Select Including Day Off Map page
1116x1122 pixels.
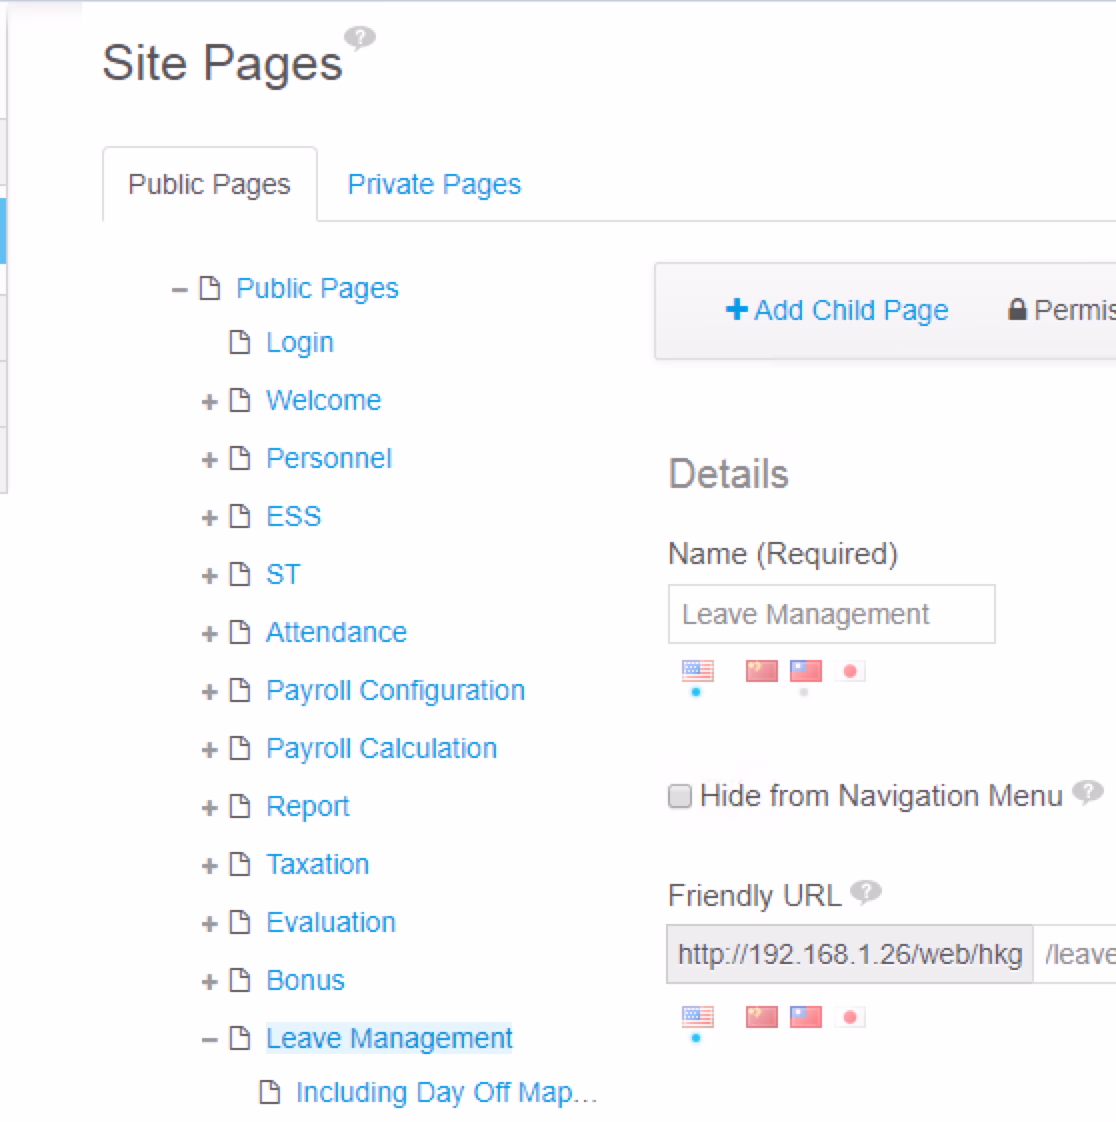(446, 1092)
